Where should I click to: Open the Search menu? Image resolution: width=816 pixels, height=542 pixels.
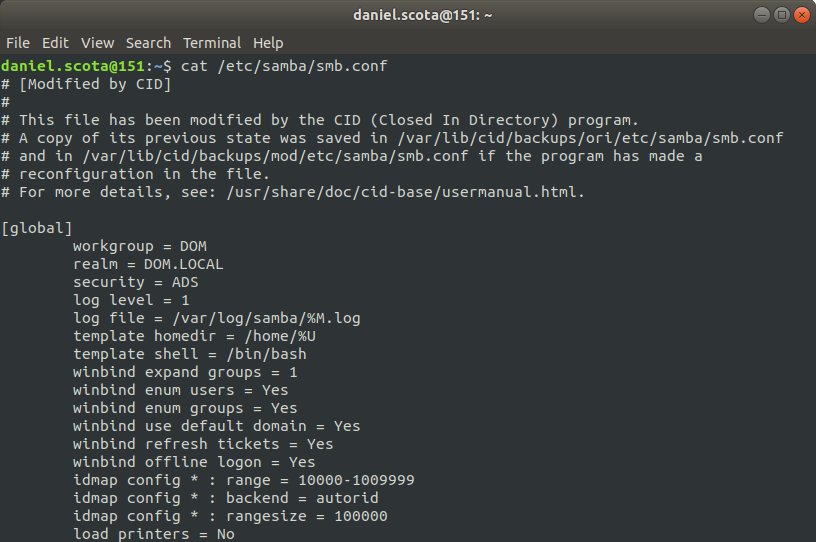click(x=148, y=43)
